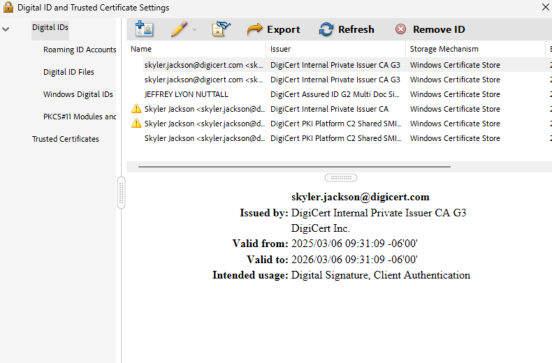Click DigiCert Internal Private Issuer CA cell
Screen dimensions: 552x363
pos(330,109)
